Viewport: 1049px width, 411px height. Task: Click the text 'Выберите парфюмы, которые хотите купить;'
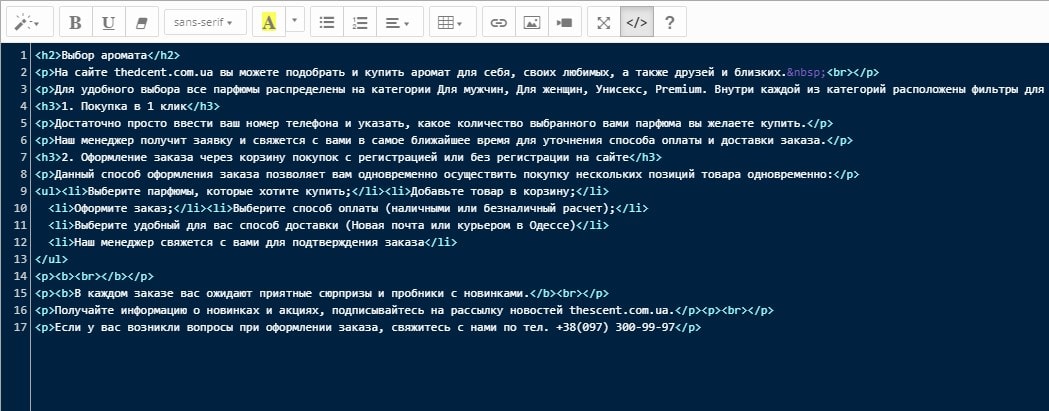click(x=219, y=191)
